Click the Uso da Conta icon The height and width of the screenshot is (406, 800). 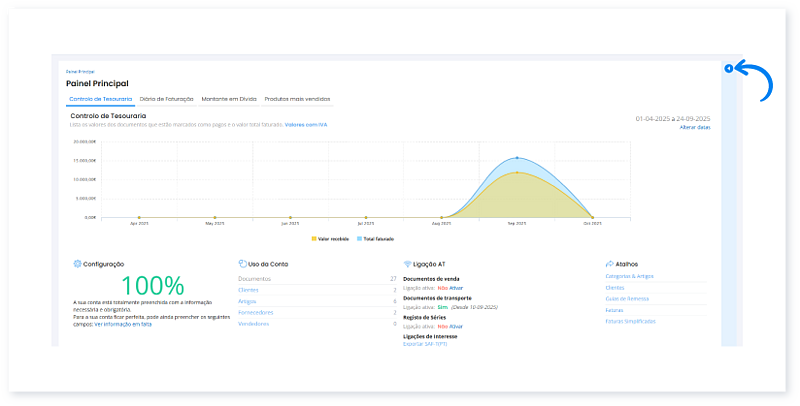243,264
